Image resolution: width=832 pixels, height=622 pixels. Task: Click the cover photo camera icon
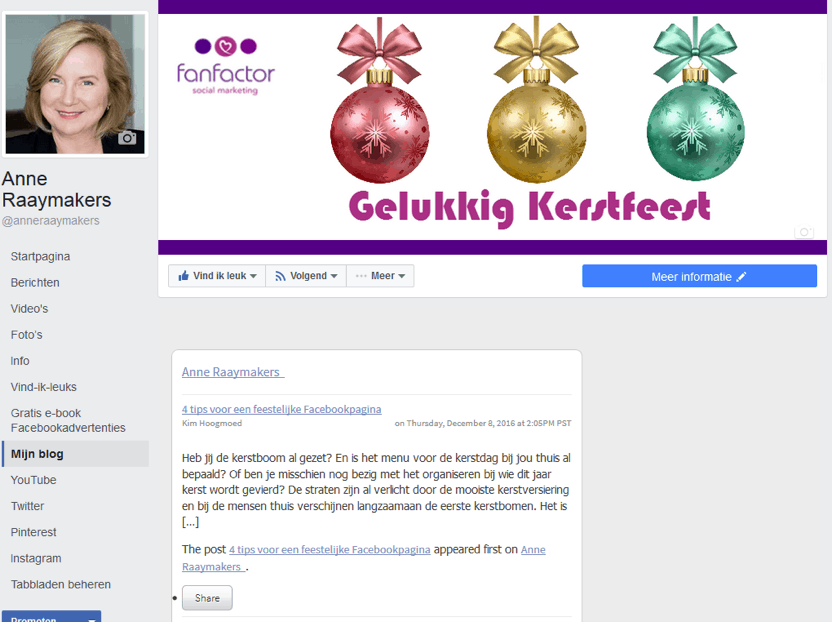[804, 232]
